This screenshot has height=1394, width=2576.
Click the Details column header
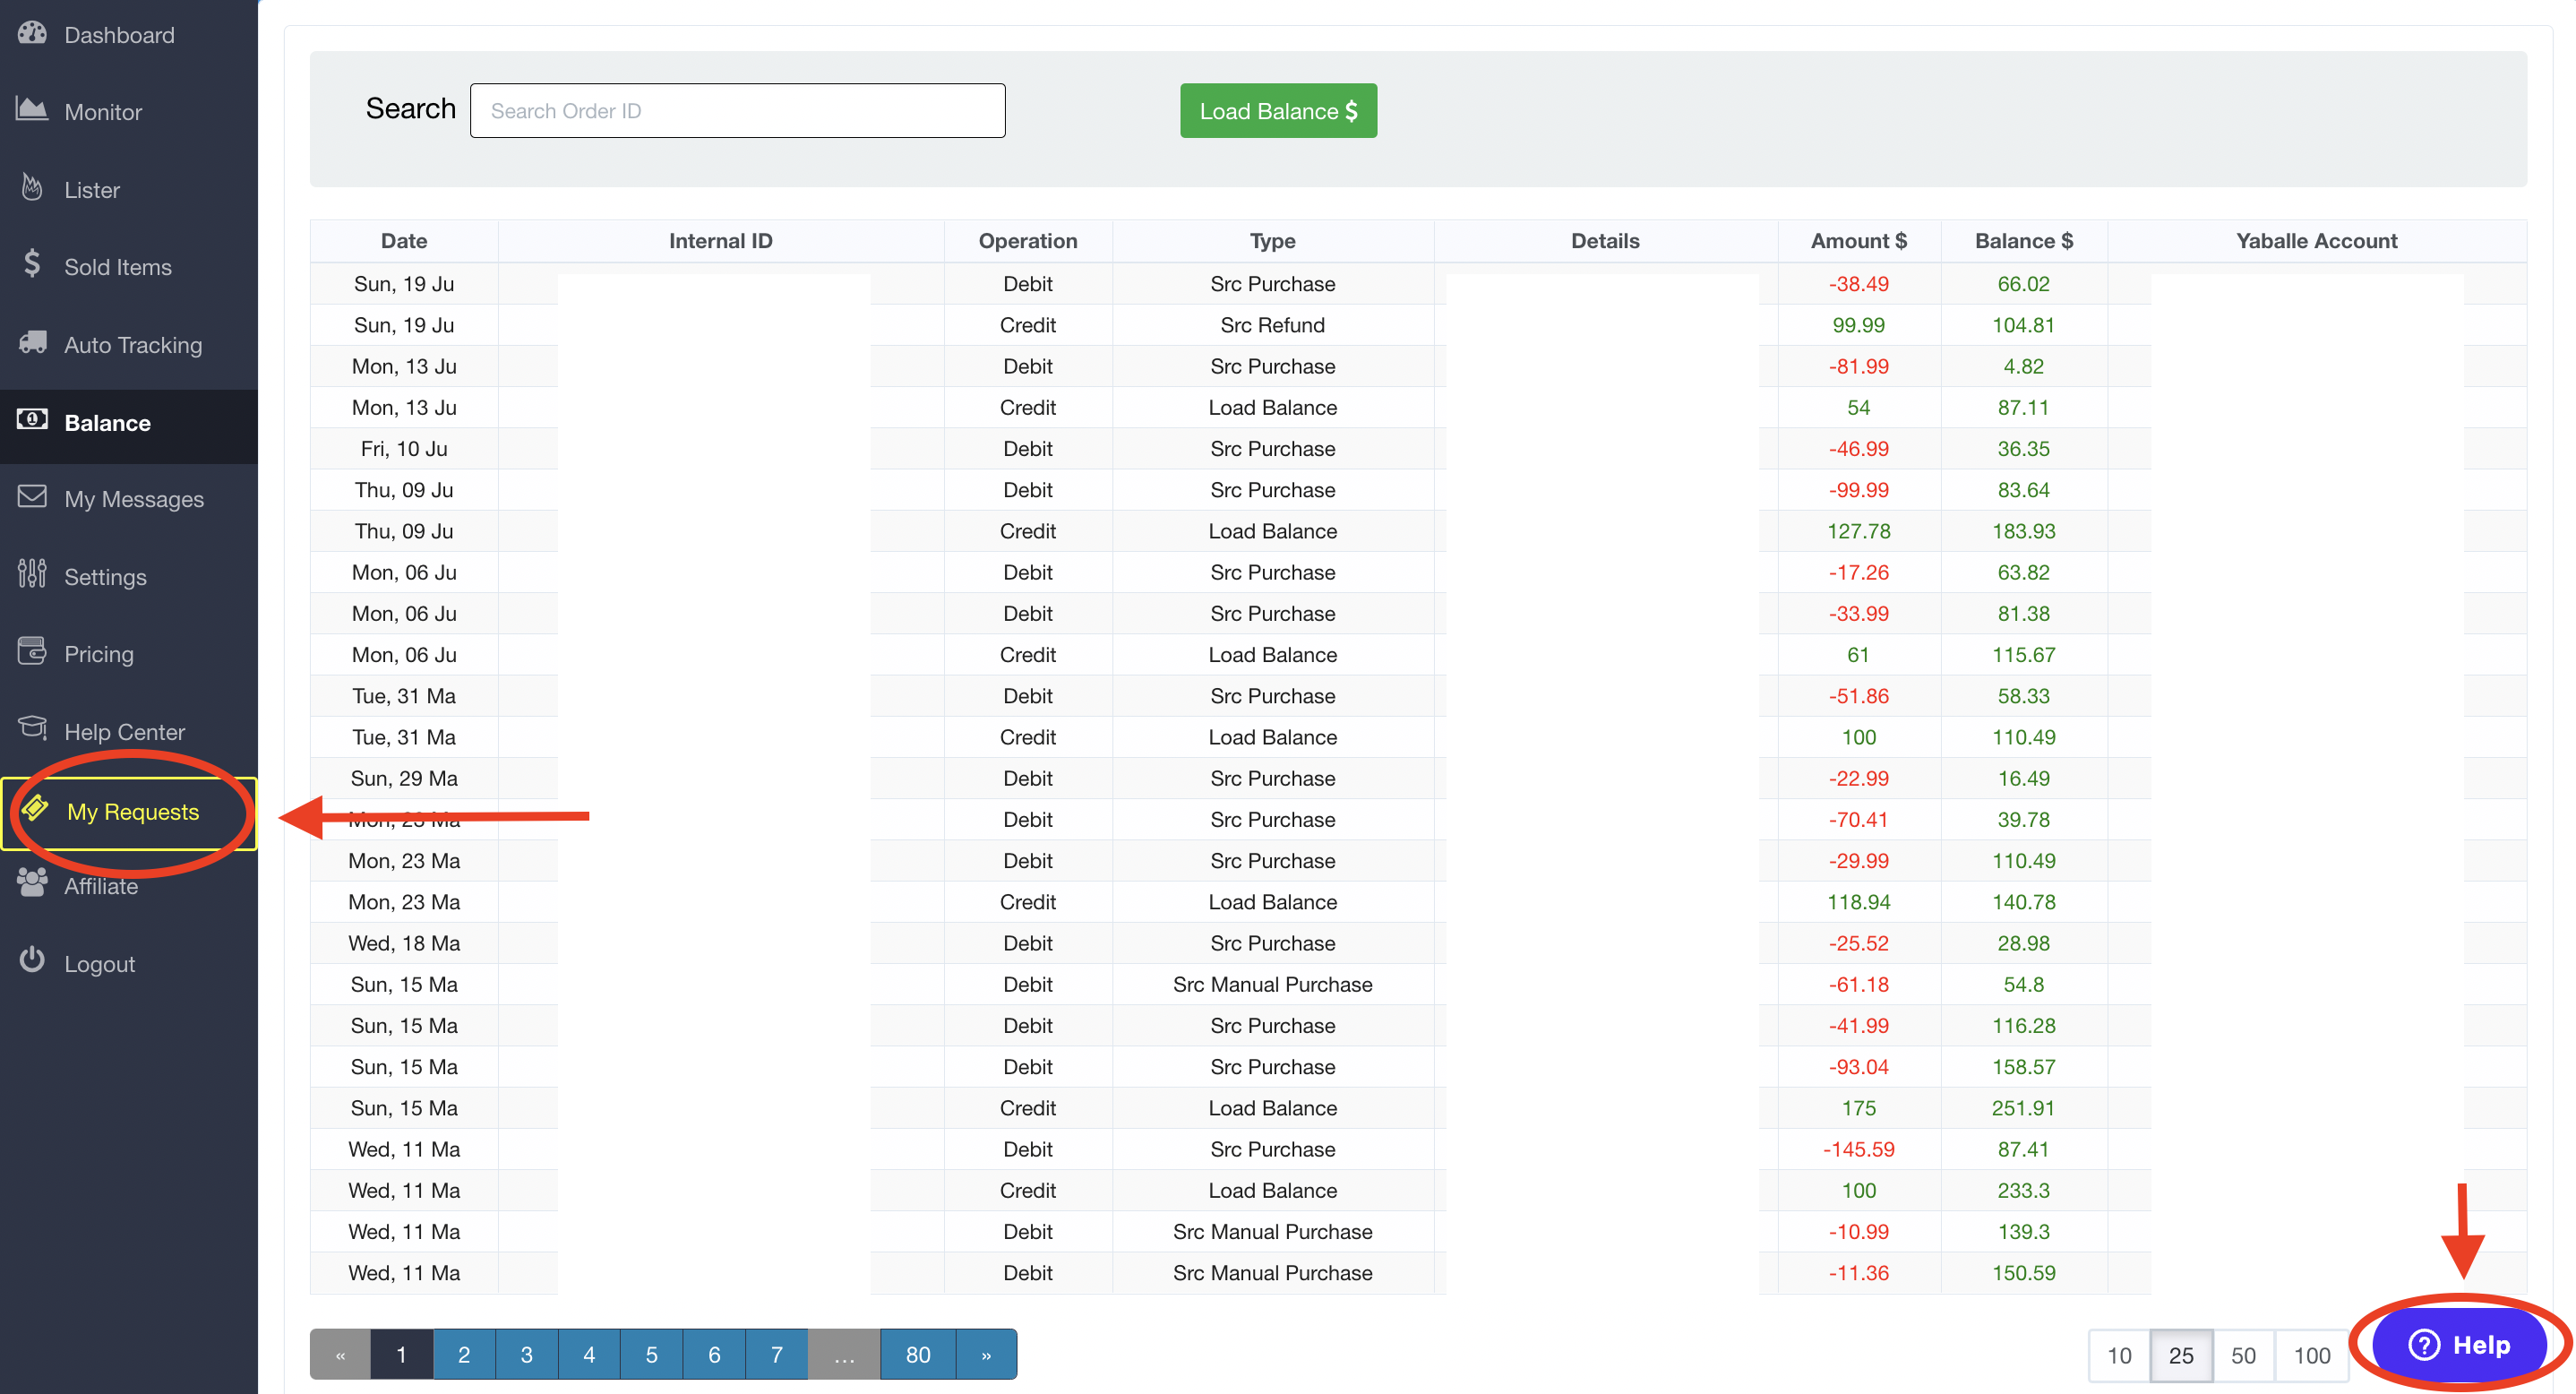pyautogui.click(x=1605, y=241)
